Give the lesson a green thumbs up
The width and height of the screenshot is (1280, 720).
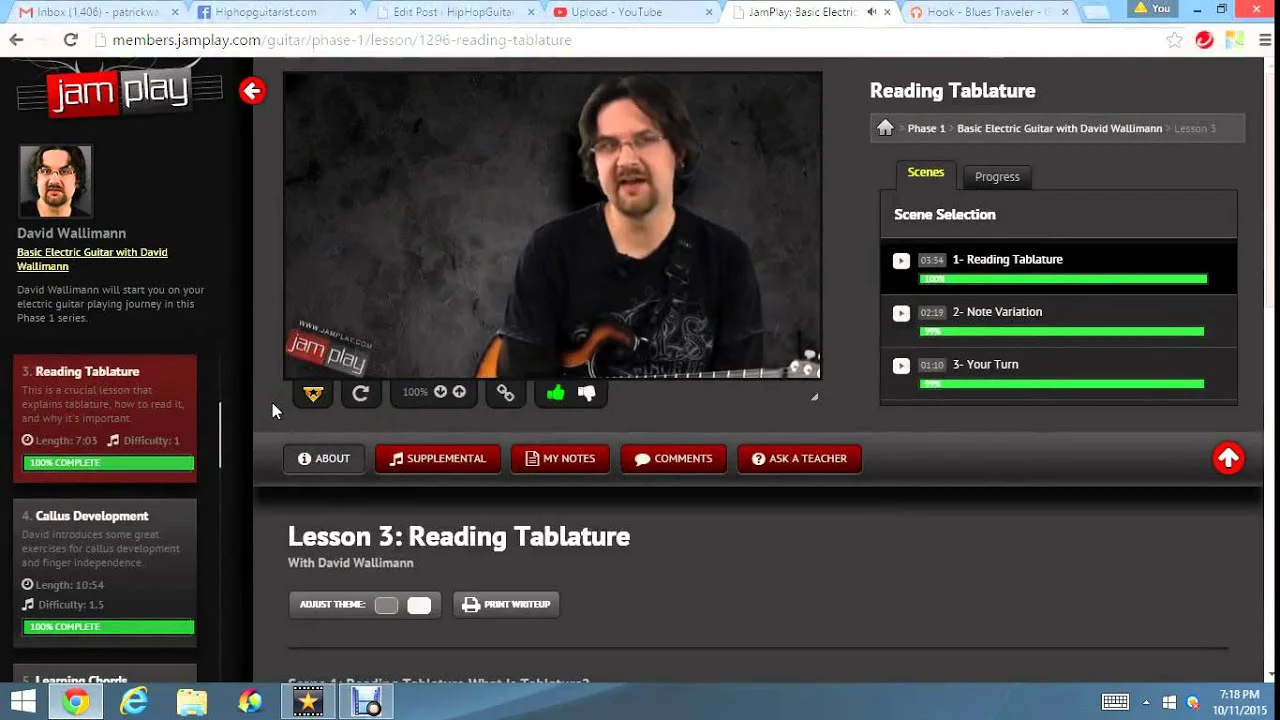pos(555,393)
